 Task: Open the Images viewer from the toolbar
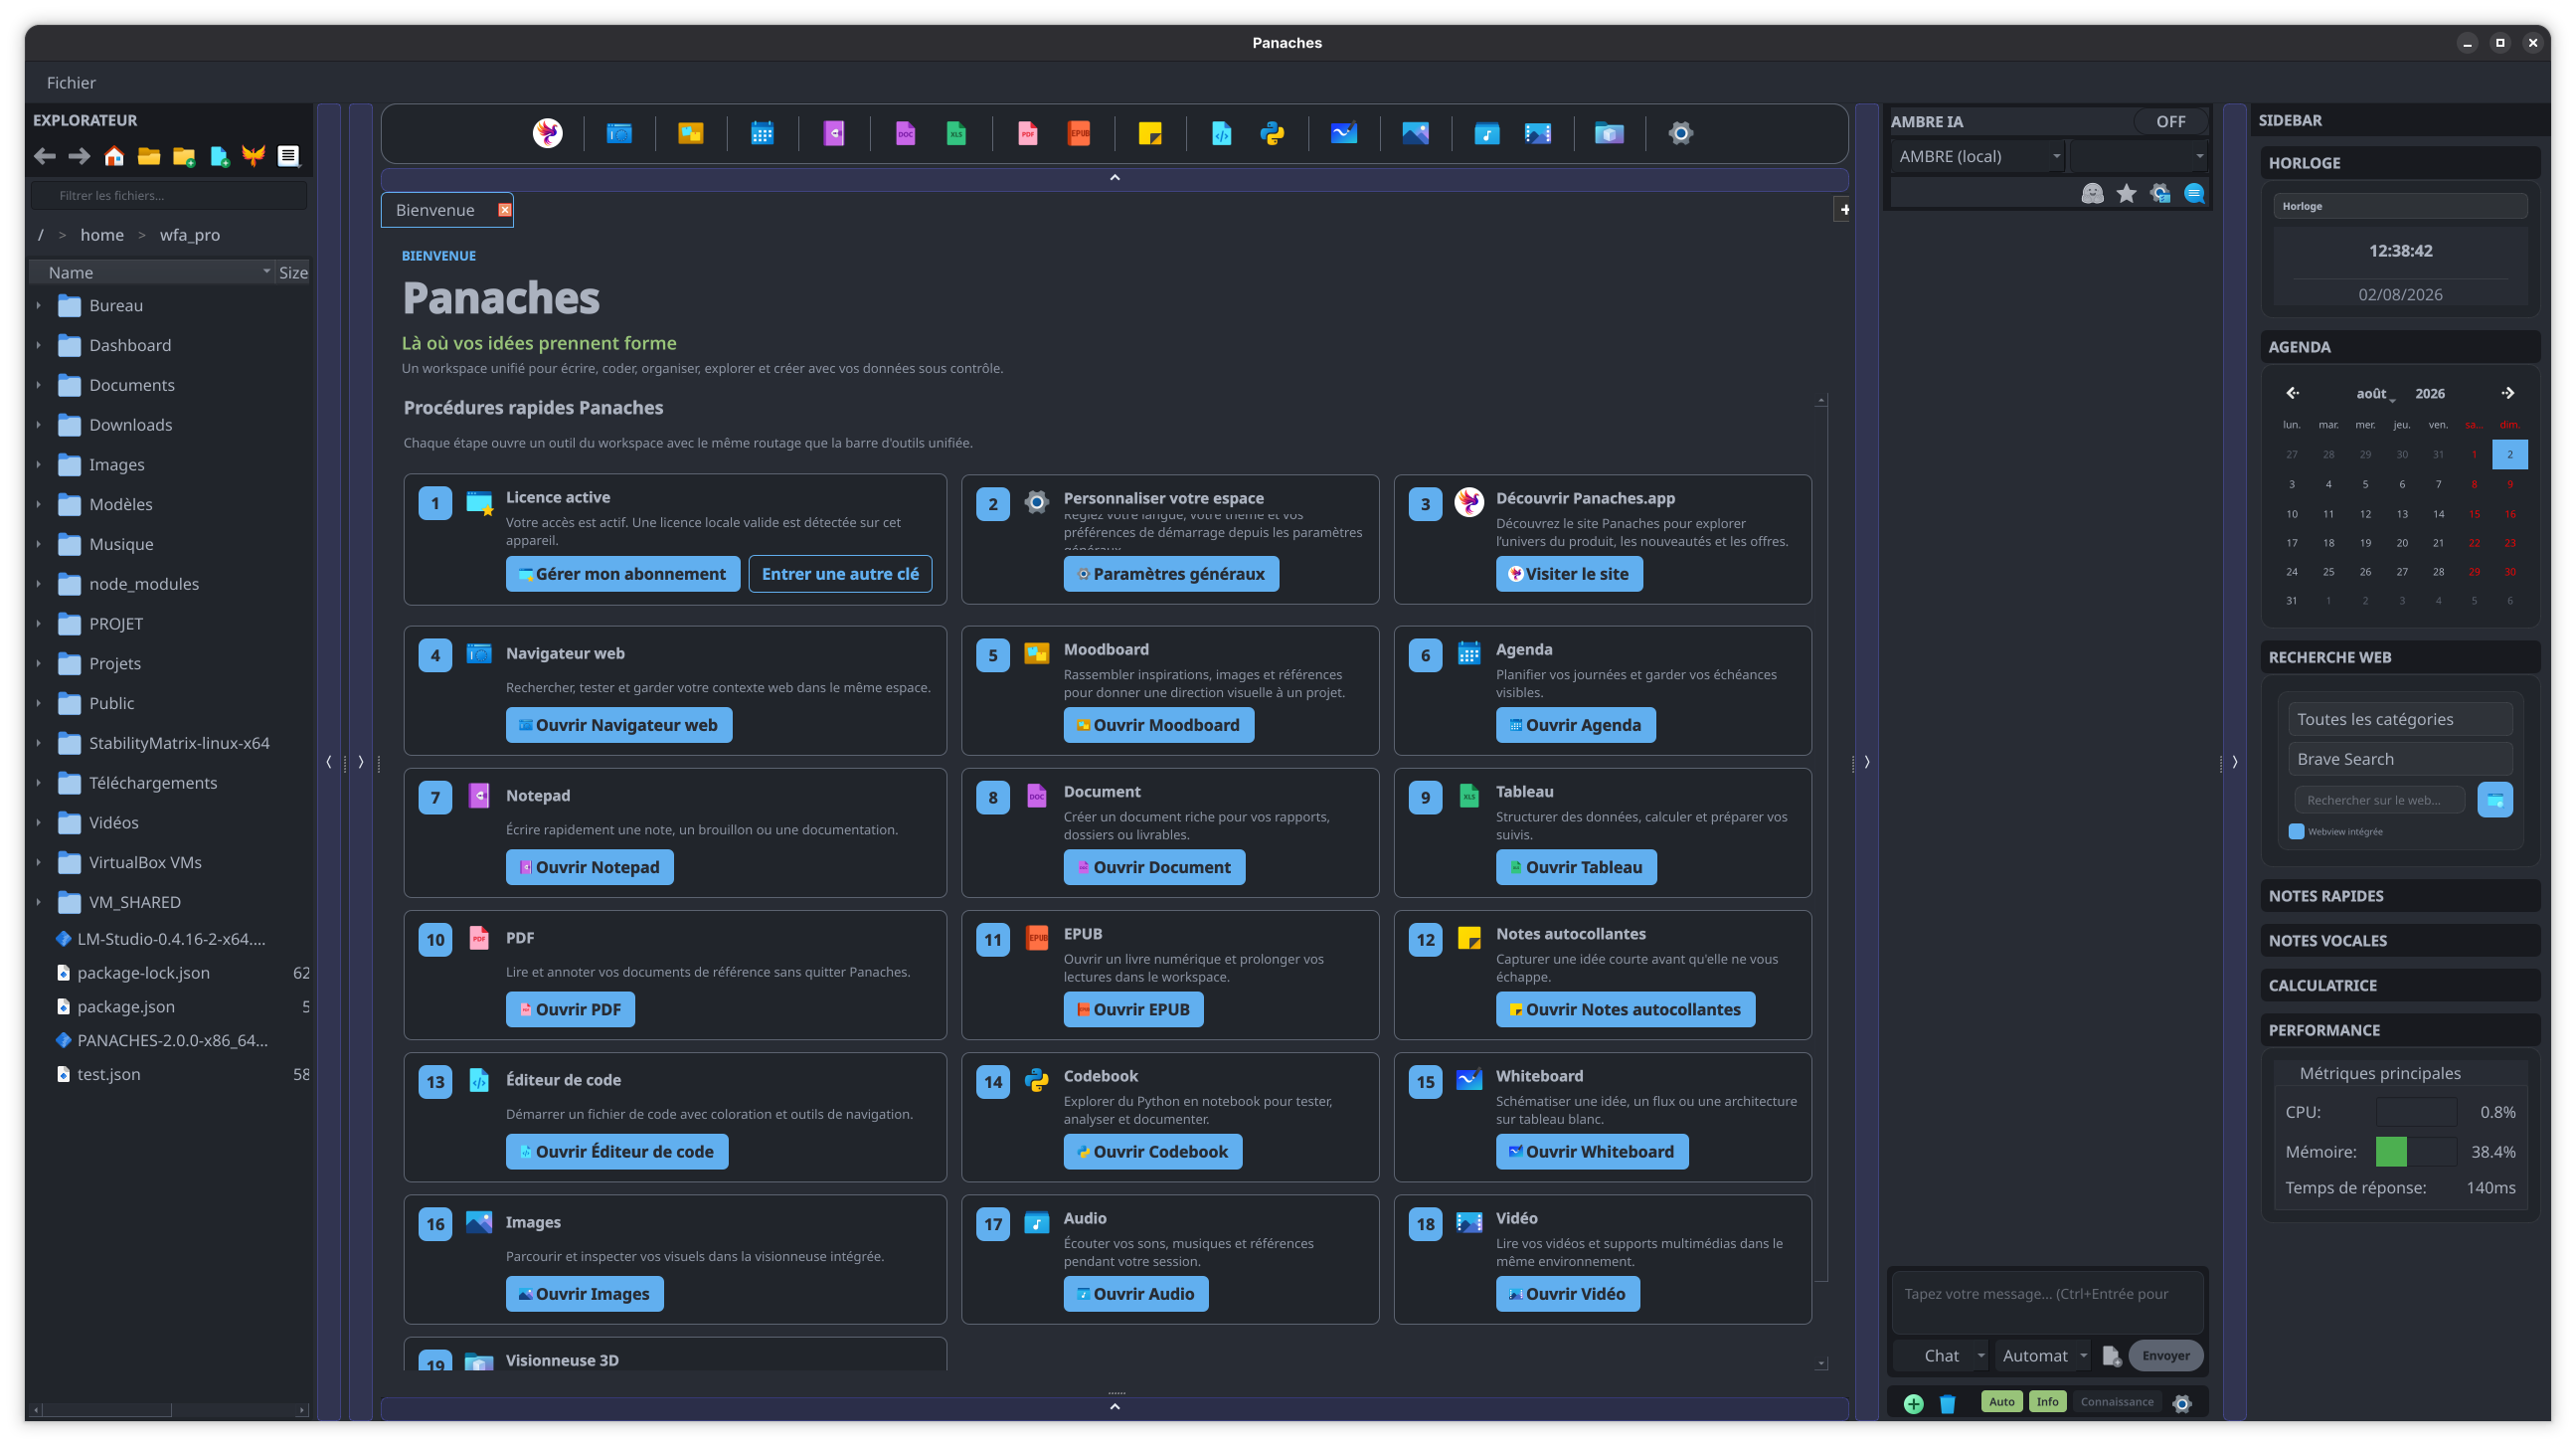[x=1415, y=133]
